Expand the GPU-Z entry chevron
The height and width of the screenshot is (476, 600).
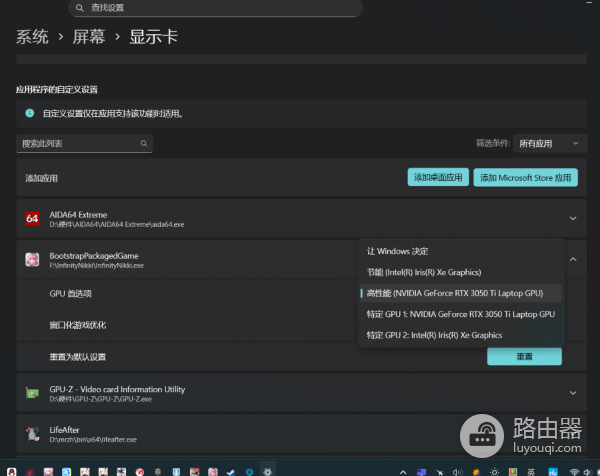coord(573,393)
